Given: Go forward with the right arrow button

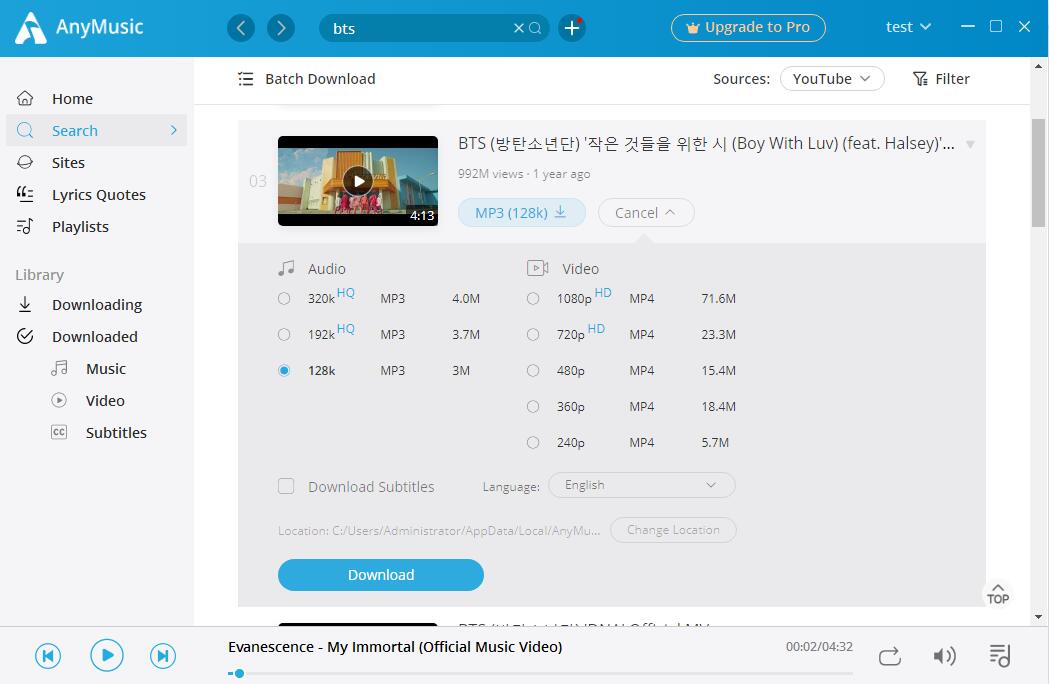Looking at the screenshot, I should [281, 28].
